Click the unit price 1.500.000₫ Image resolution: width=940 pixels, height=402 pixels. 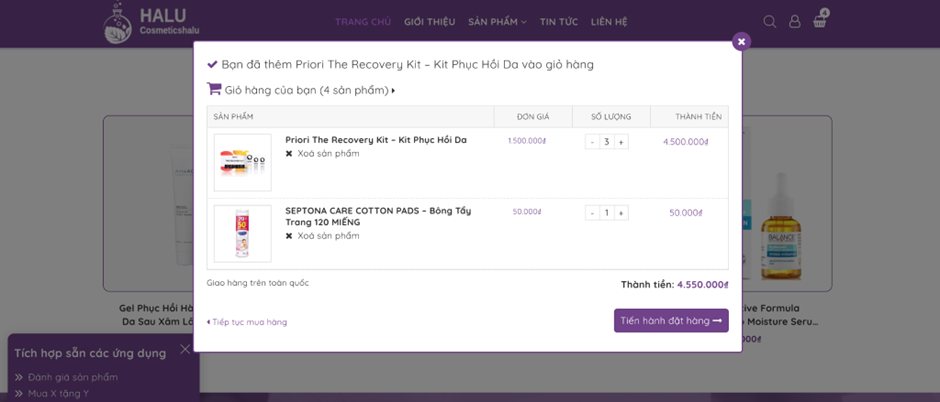527,141
